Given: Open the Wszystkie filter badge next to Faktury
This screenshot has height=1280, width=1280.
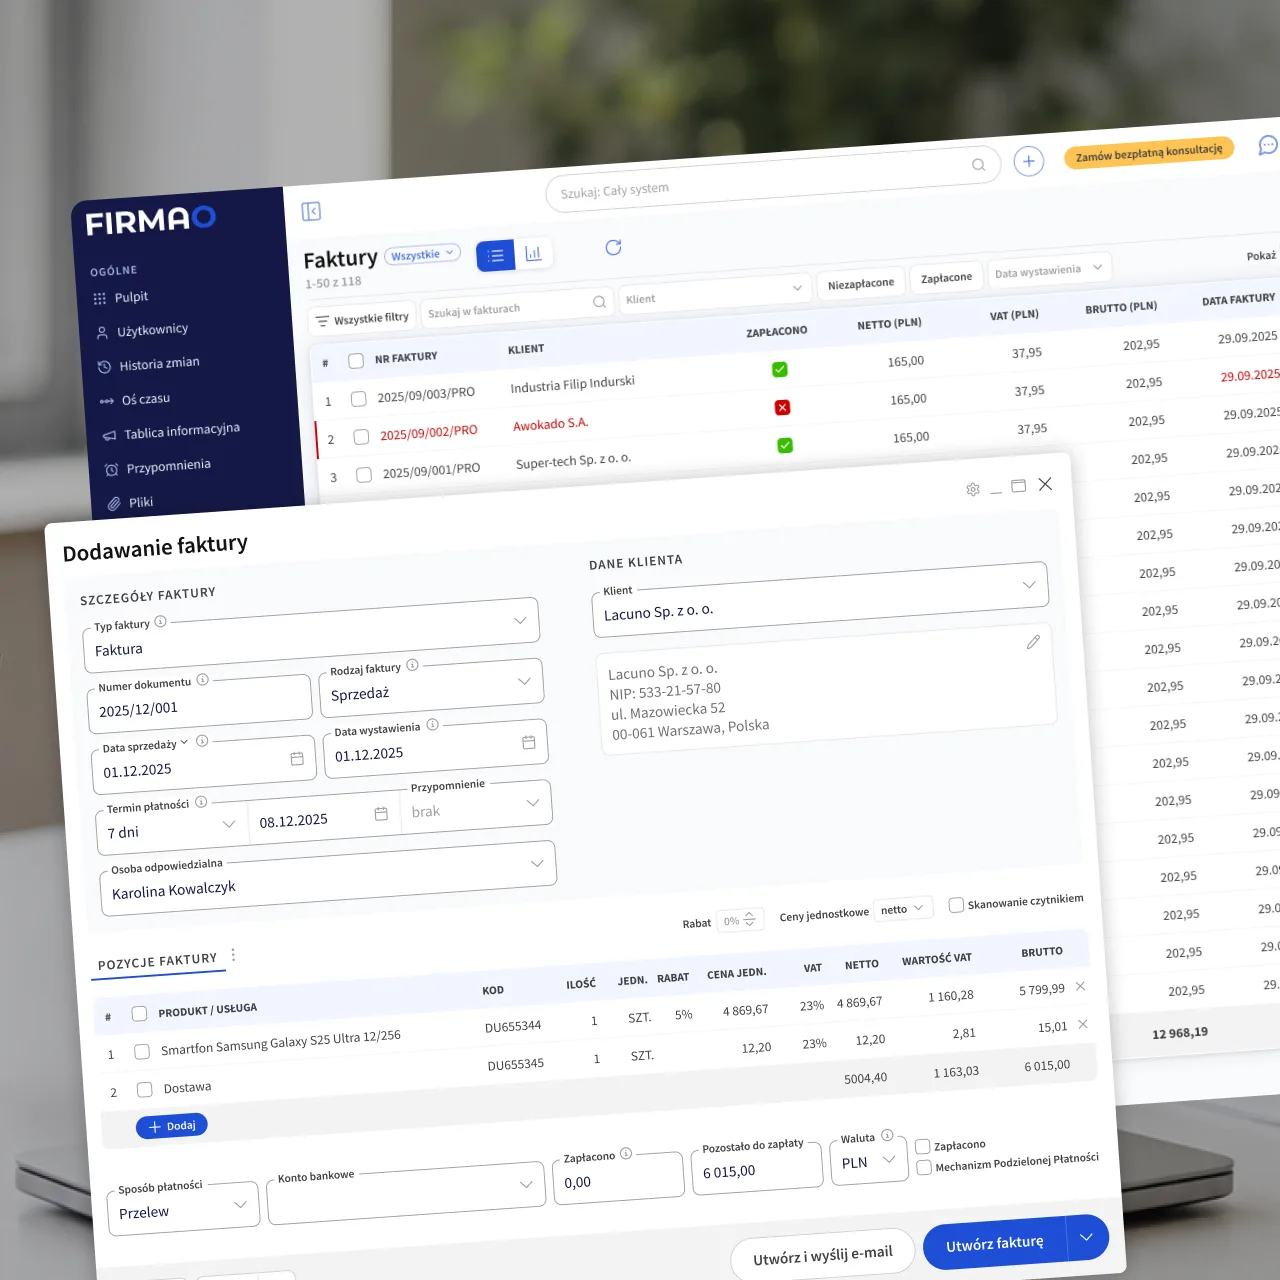Looking at the screenshot, I should point(422,254).
